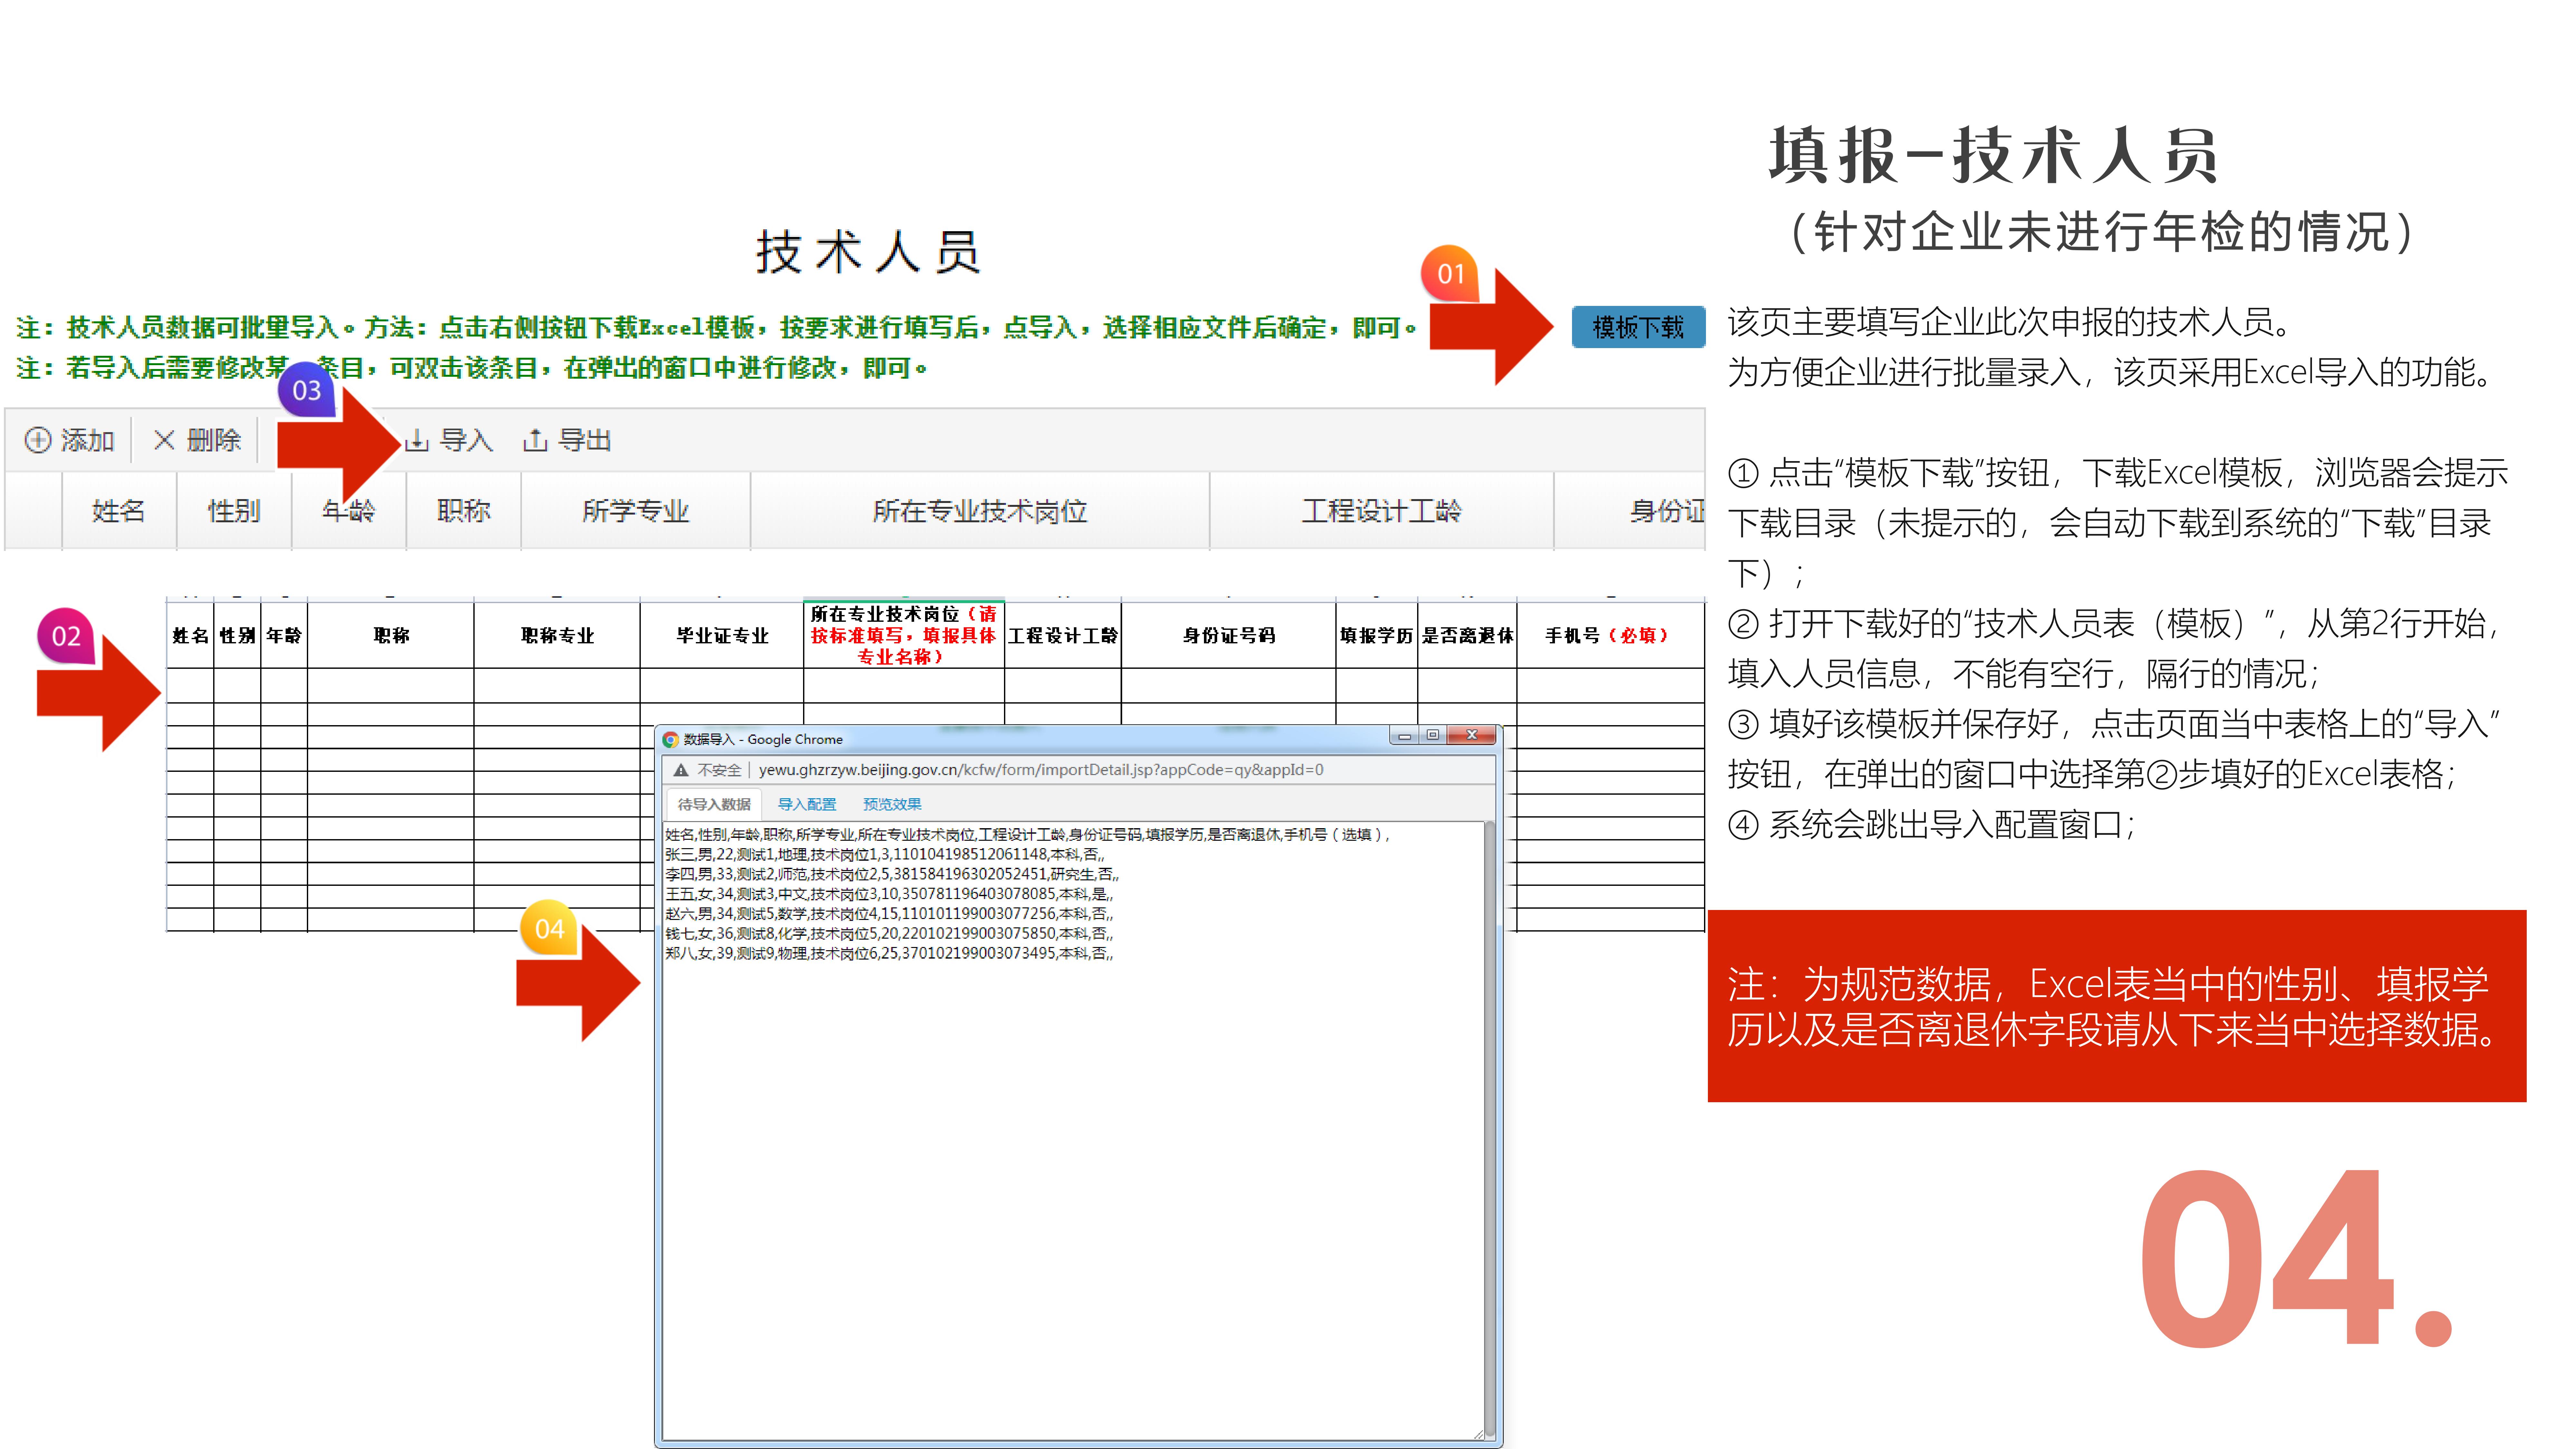
Task: Click the Excel template 毕业证专业 header cell
Action: pyautogui.click(x=722, y=635)
